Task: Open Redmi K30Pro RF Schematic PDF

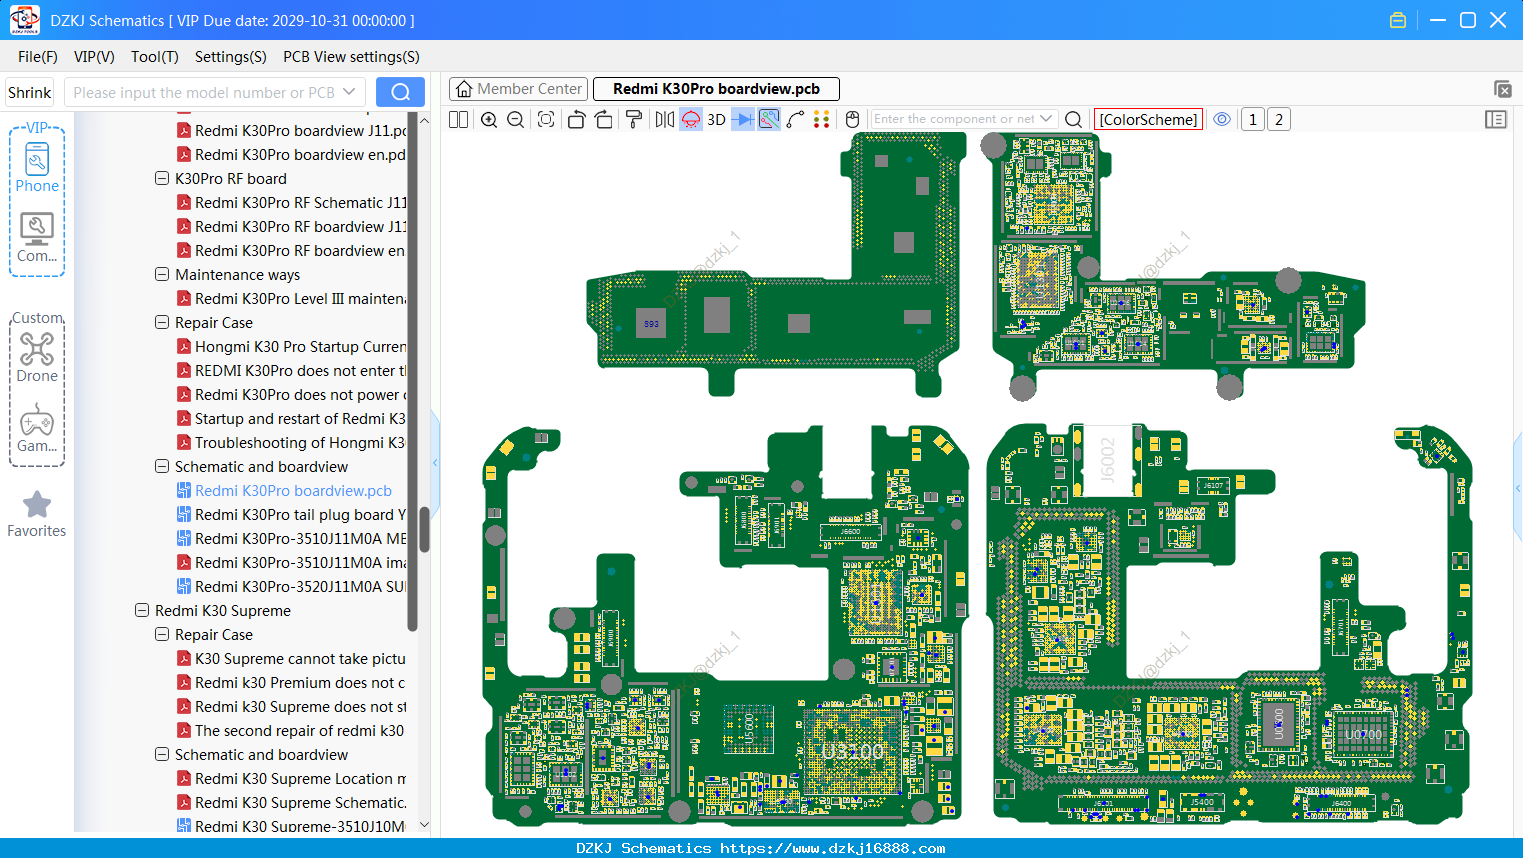Action: [292, 203]
